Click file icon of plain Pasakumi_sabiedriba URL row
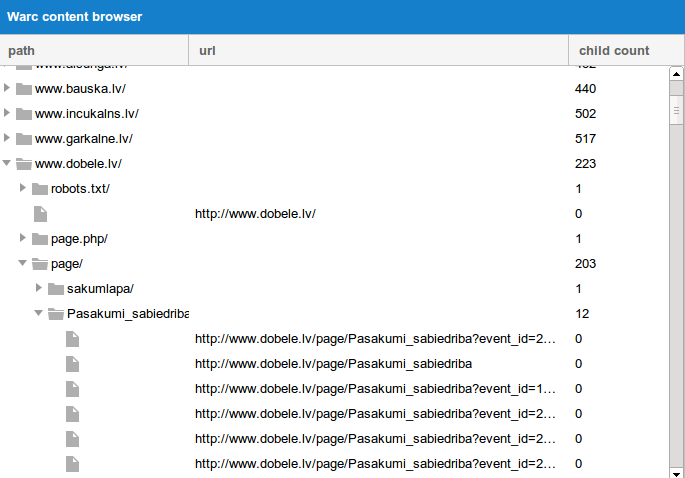Image resolution: width=685 pixels, height=478 pixels. [73, 364]
